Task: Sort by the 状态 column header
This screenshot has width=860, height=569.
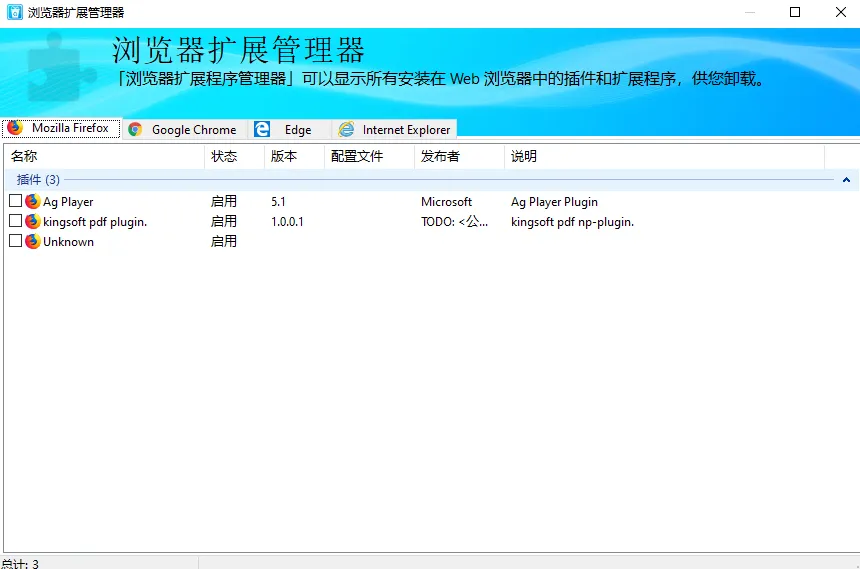Action: pos(235,156)
